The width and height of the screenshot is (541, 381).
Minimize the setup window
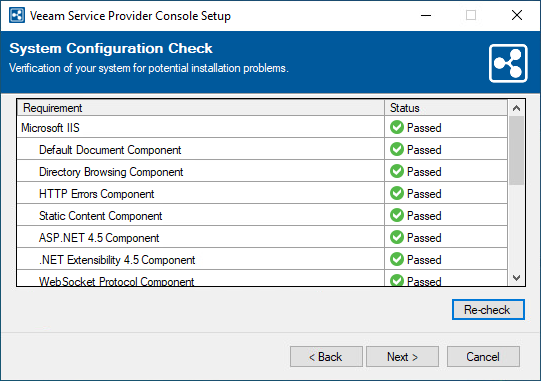[426, 16]
